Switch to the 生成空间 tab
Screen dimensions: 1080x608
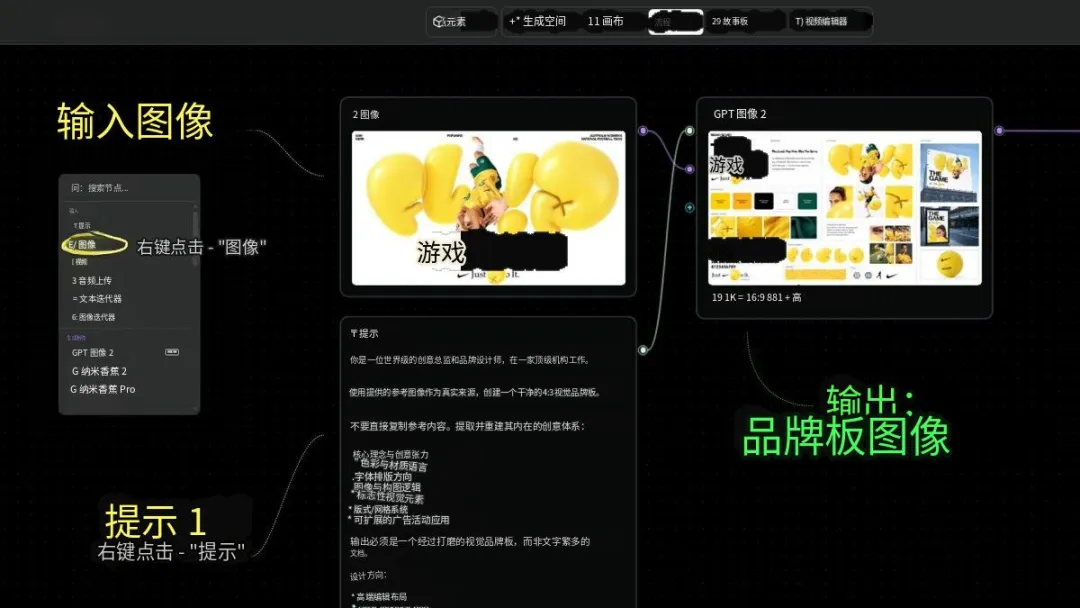[x=537, y=21]
